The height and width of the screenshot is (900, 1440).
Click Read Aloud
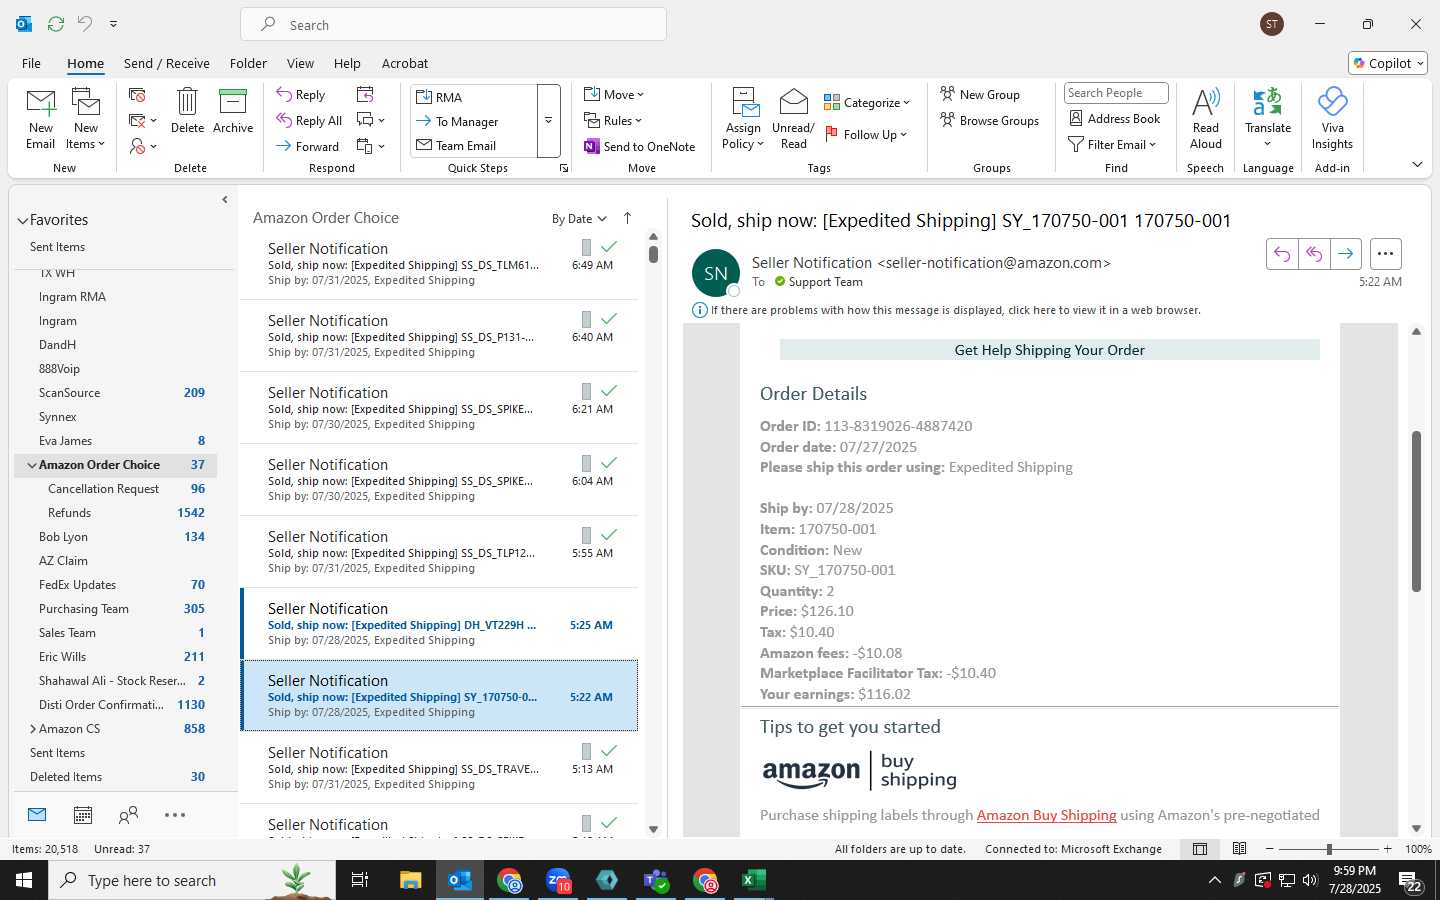coord(1206,119)
